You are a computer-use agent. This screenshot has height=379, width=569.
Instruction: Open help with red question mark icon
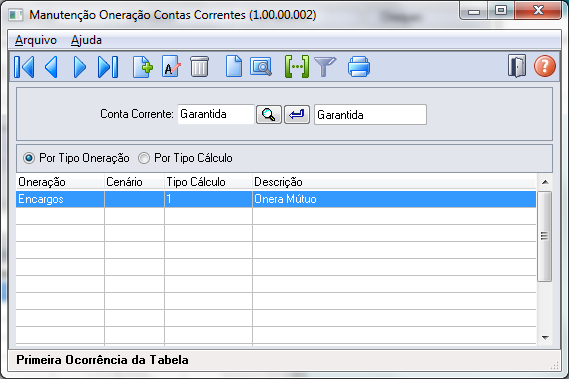click(x=544, y=66)
